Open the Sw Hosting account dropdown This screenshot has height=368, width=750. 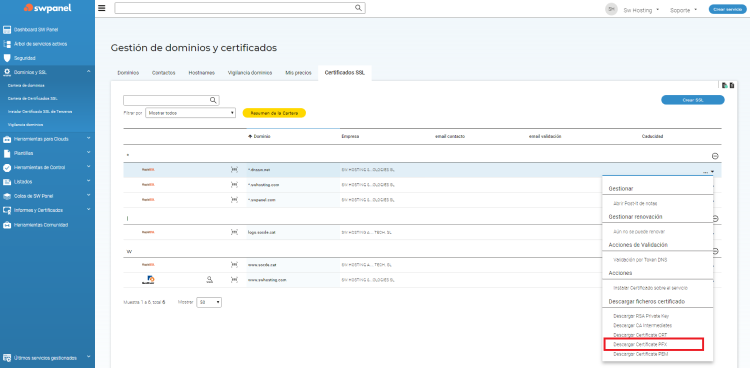click(x=641, y=10)
